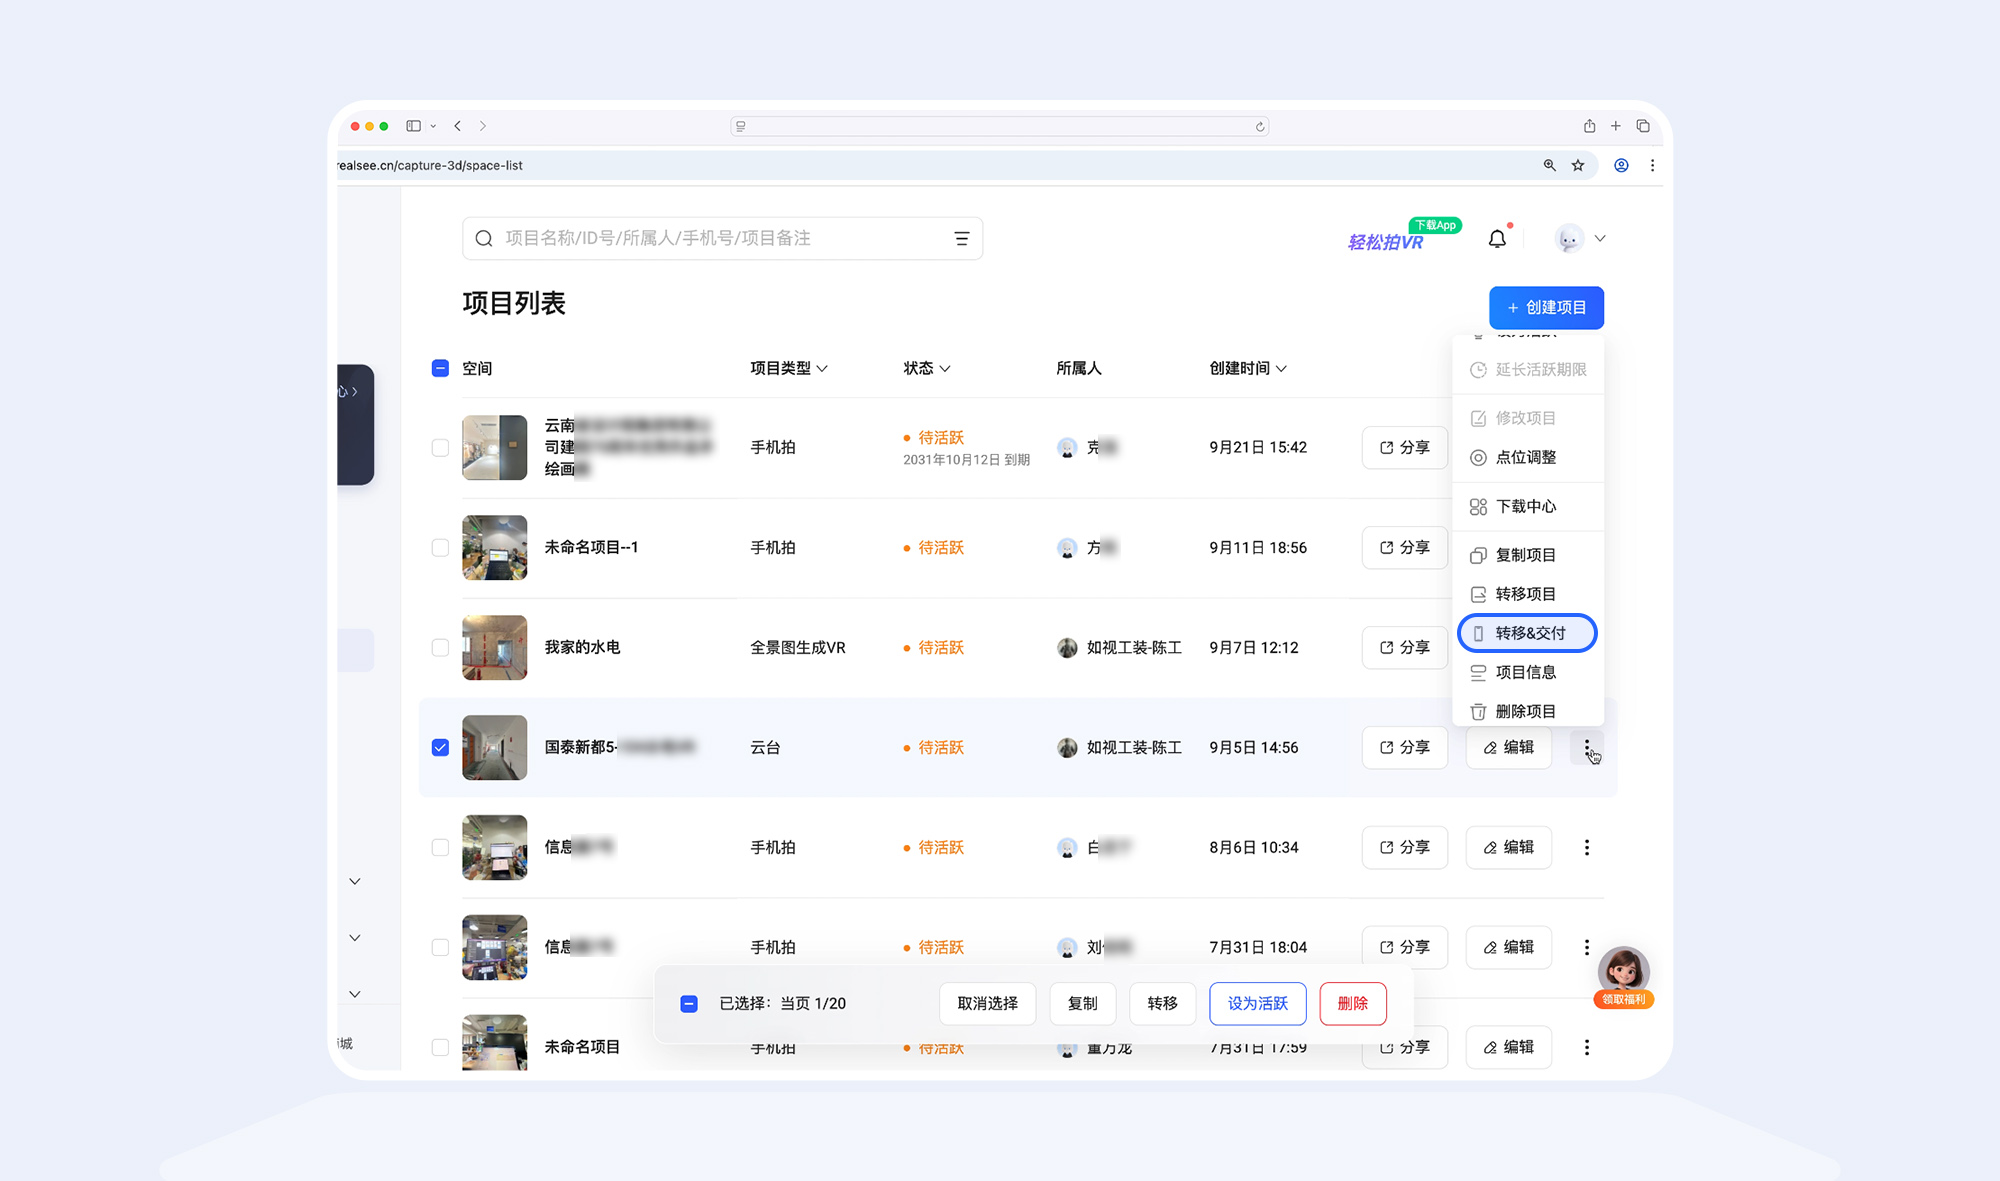Click the 轻松拍VR download App logo
2000x1181 pixels.
point(1404,236)
